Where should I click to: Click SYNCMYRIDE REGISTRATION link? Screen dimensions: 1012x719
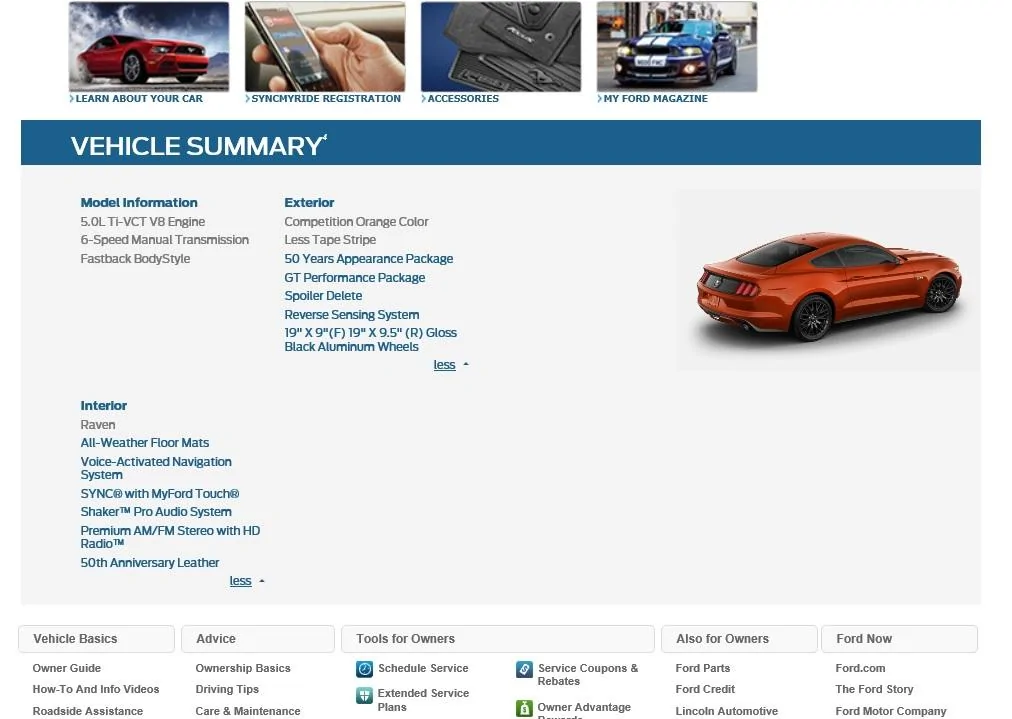coord(326,99)
